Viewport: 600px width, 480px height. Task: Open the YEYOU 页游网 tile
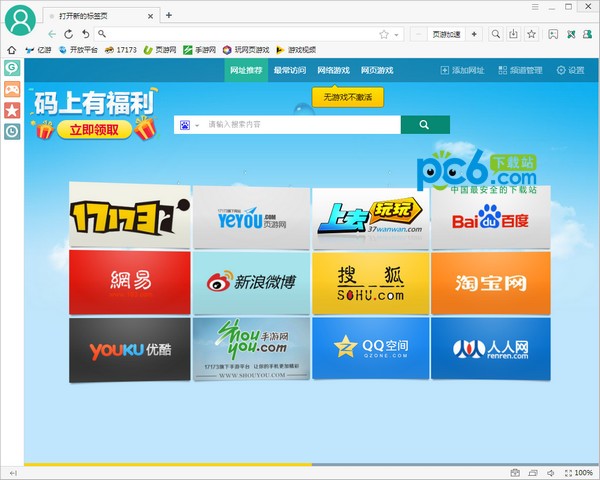point(251,217)
